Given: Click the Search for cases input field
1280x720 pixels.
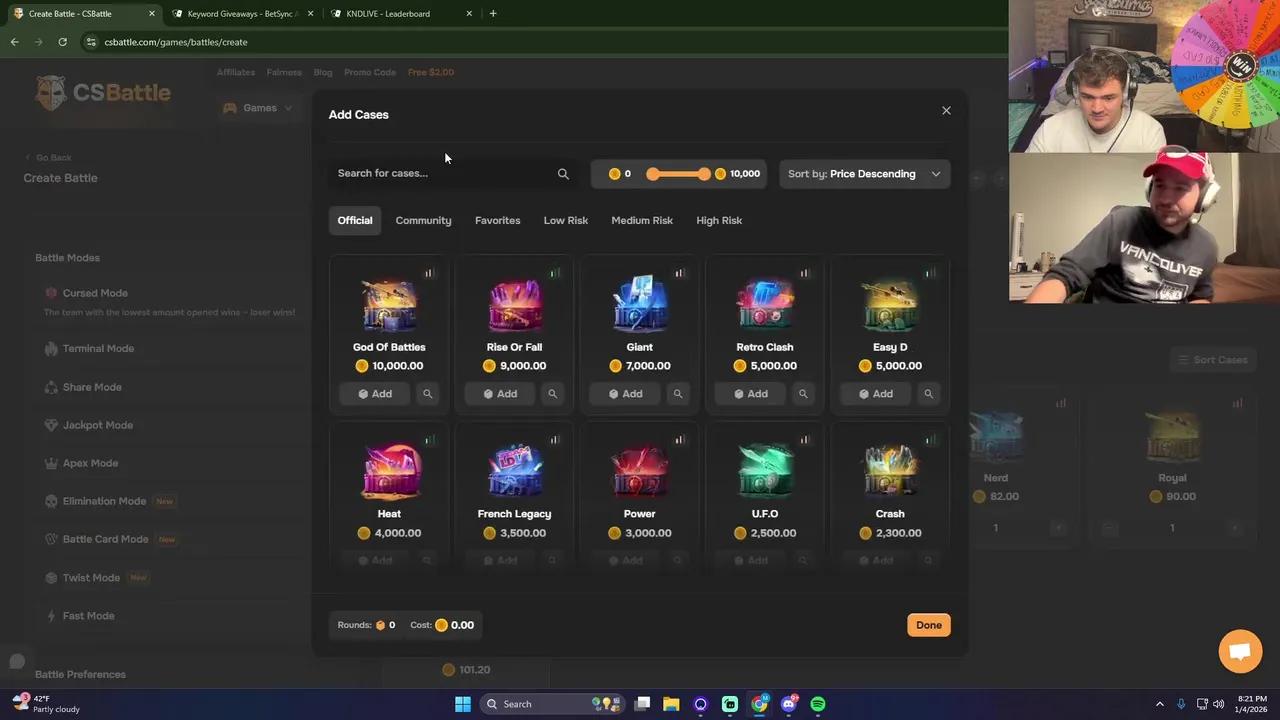Looking at the screenshot, I should (x=430, y=173).
